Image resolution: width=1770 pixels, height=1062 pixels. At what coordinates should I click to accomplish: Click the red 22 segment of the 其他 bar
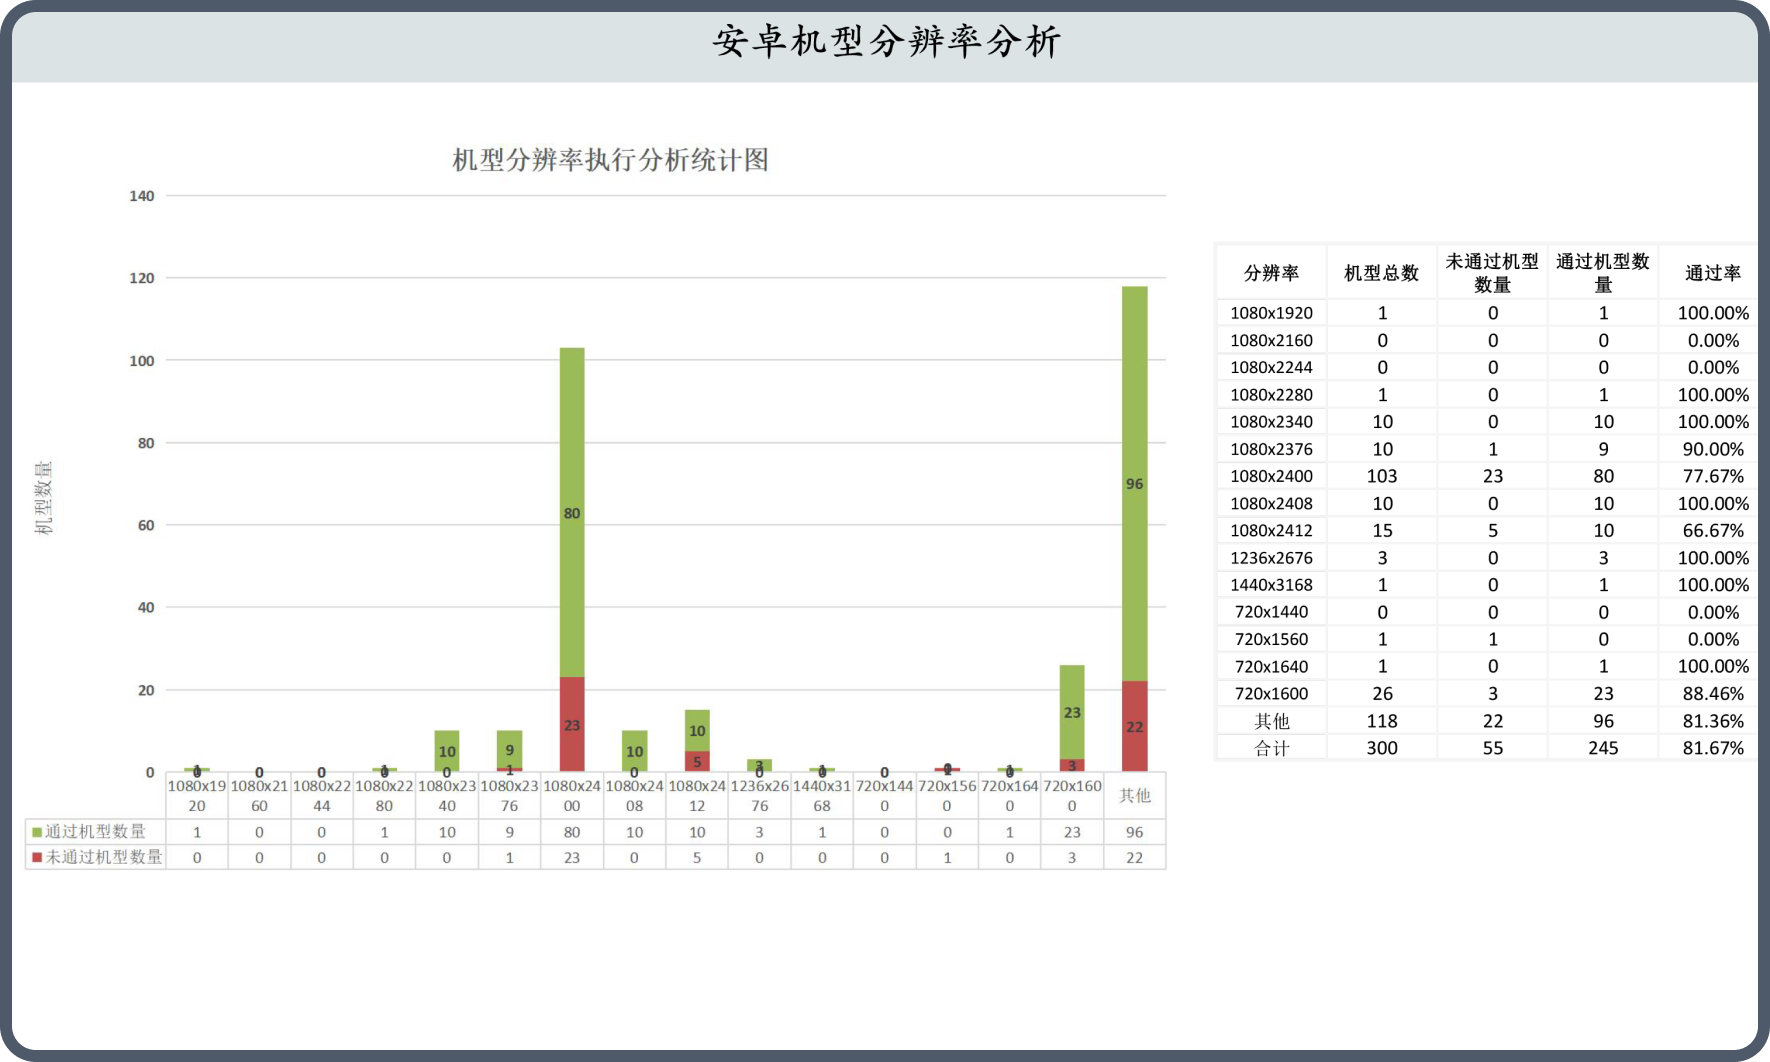click(x=1134, y=726)
